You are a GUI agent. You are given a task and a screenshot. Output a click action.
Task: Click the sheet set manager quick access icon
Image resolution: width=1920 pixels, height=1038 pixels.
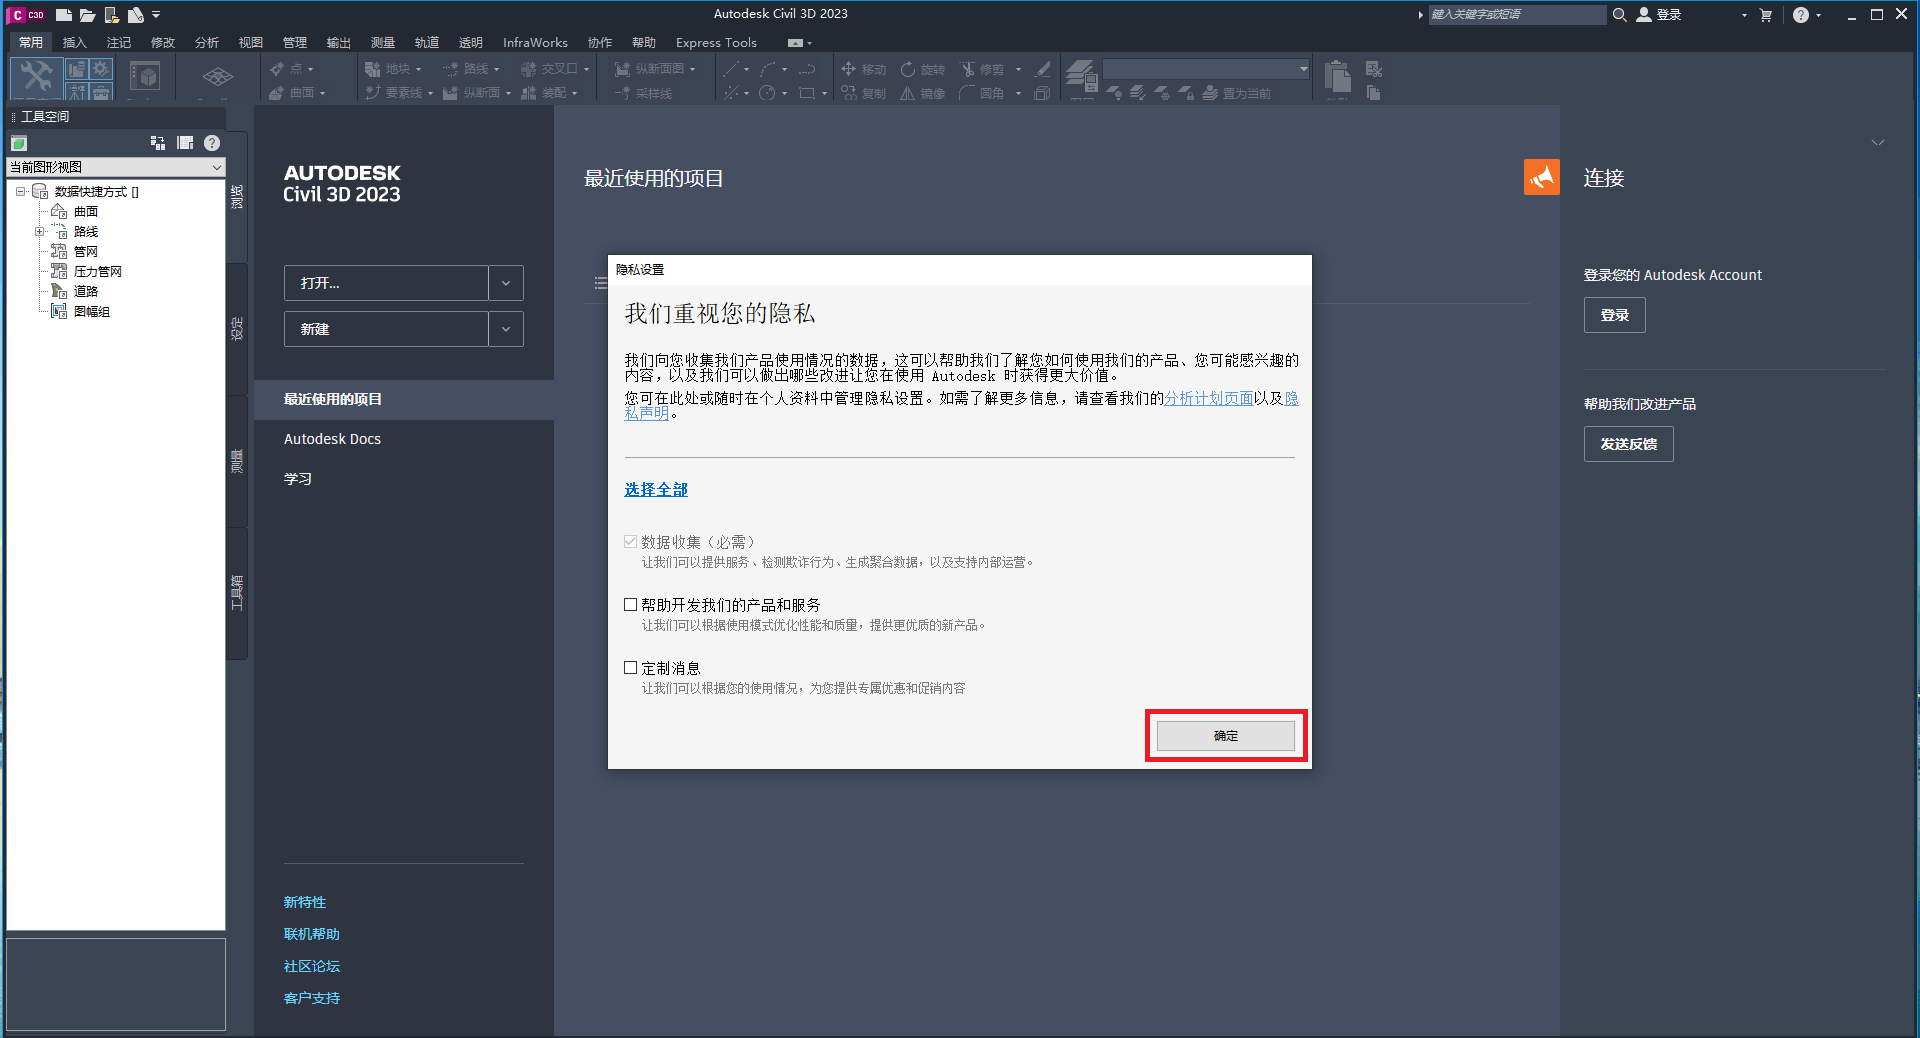click(135, 14)
